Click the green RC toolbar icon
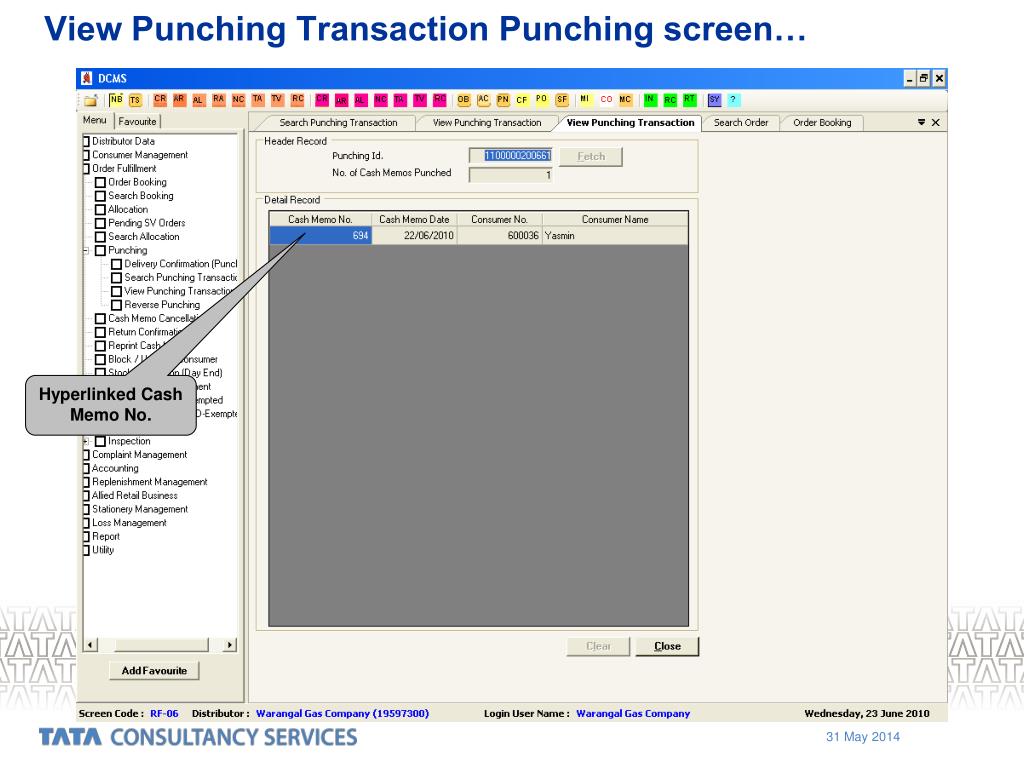Image resolution: width=1024 pixels, height=768 pixels. point(670,100)
